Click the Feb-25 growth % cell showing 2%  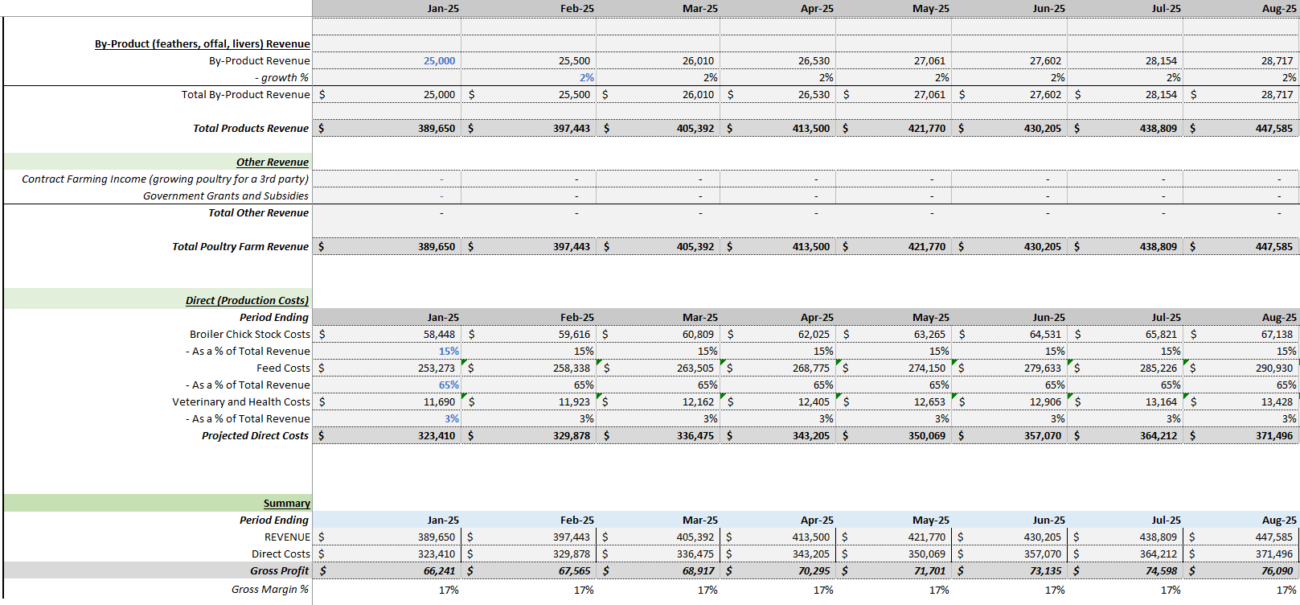(586, 78)
